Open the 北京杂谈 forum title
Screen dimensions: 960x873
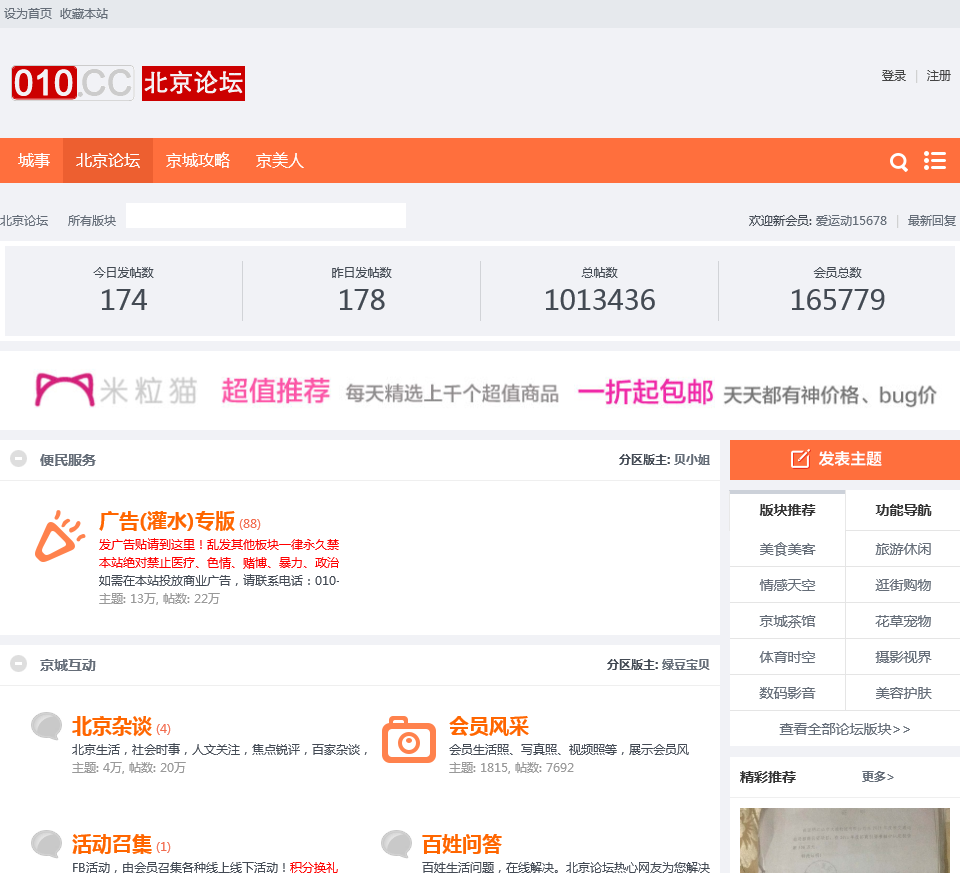tap(111, 726)
